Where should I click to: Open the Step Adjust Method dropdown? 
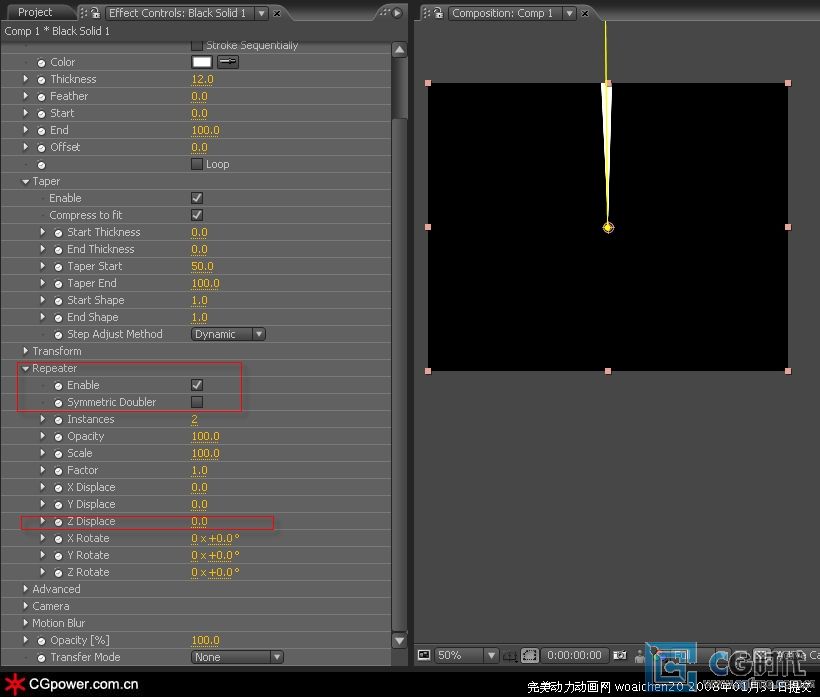click(228, 334)
